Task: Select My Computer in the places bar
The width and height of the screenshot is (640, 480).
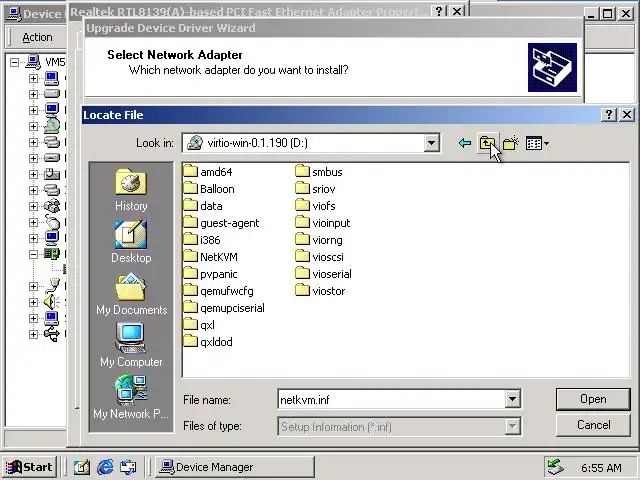Action: pos(131,345)
